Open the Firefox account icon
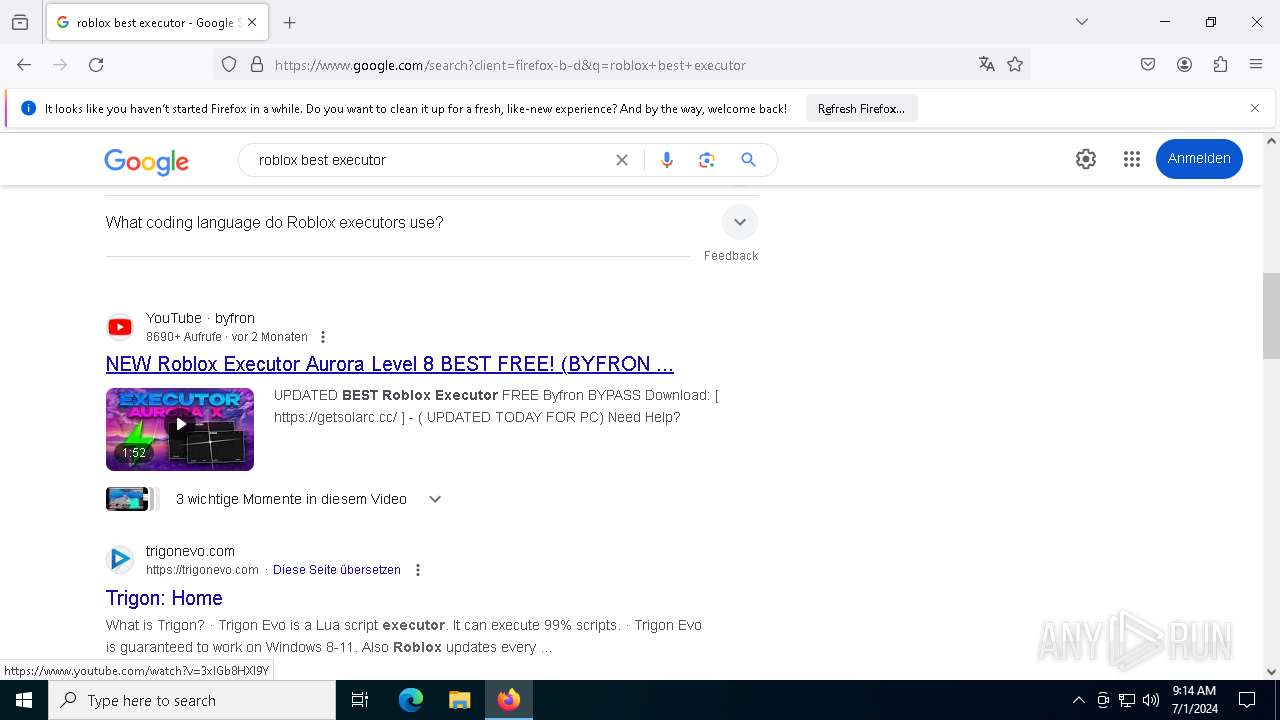The width and height of the screenshot is (1280, 720). pyautogui.click(x=1184, y=65)
